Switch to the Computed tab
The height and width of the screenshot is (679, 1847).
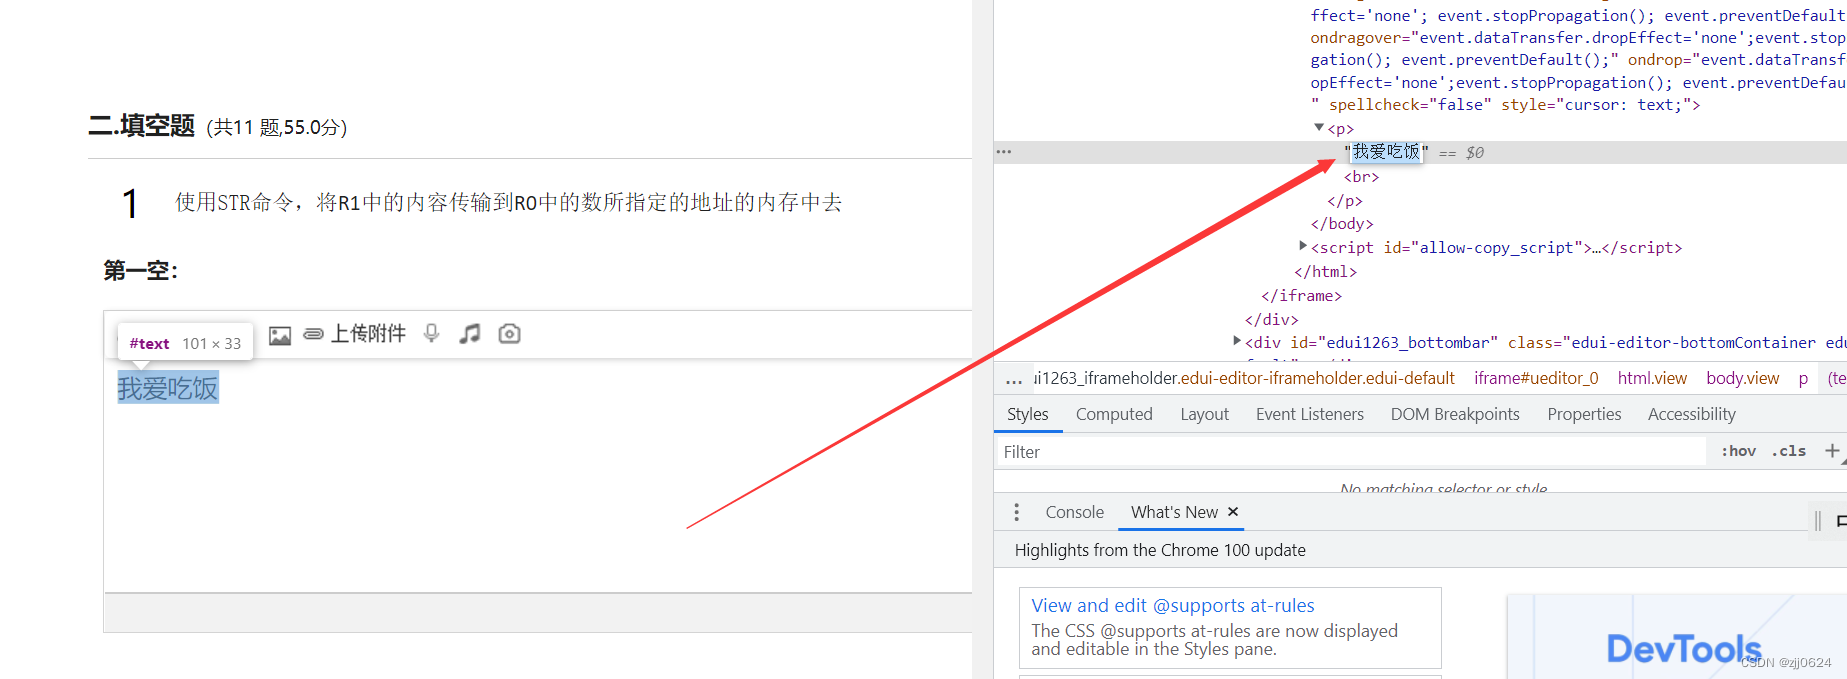1114,414
